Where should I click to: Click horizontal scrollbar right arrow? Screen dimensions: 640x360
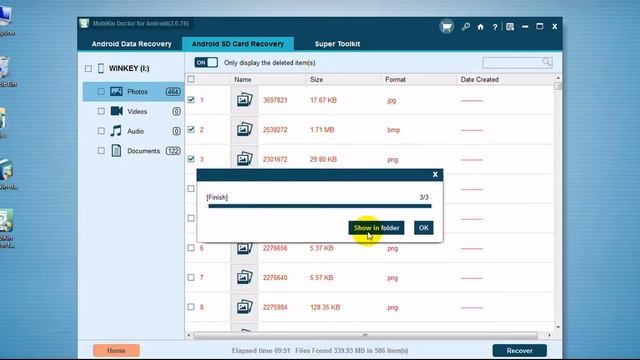pyautogui.click(x=549, y=335)
